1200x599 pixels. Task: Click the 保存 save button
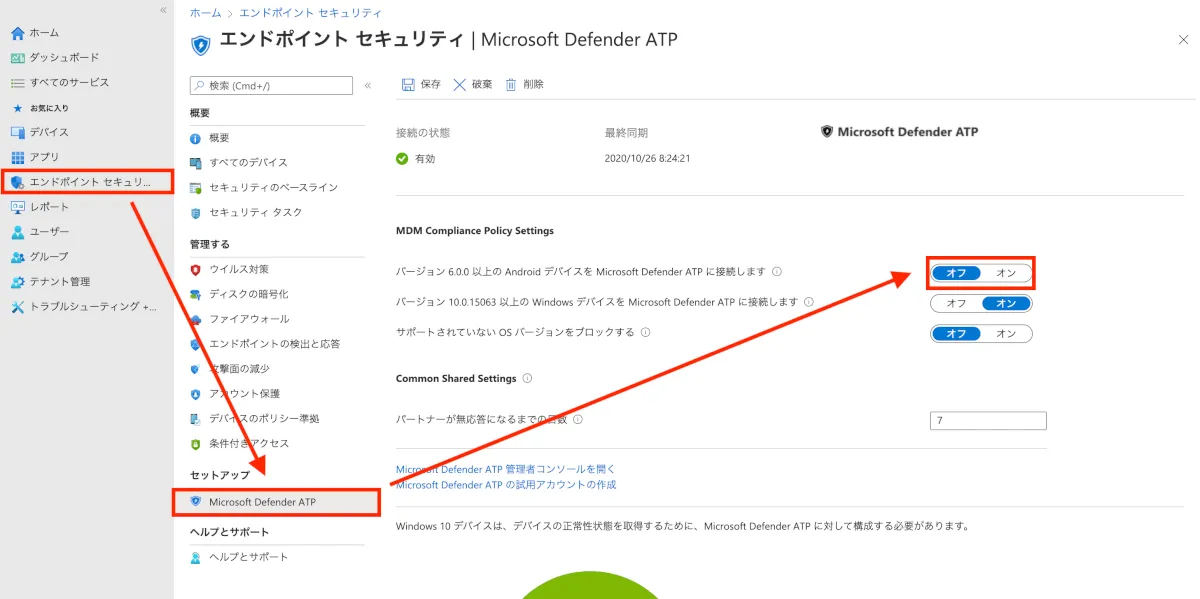click(421, 85)
